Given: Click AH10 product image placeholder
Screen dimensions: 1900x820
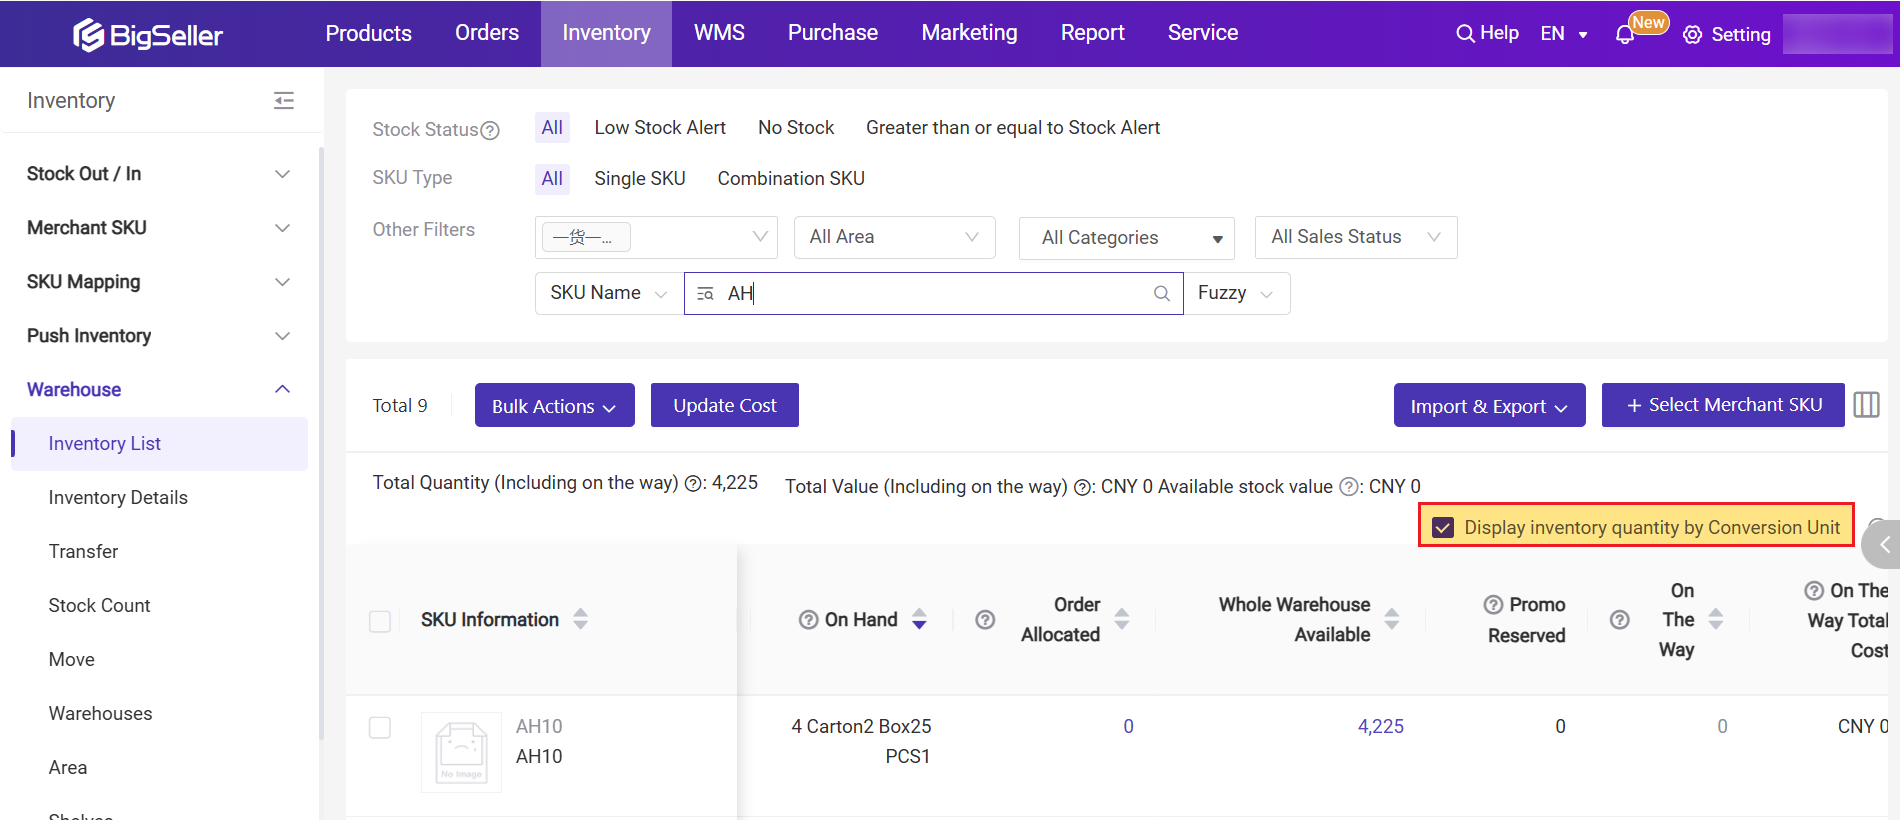Looking at the screenshot, I should click(x=461, y=752).
